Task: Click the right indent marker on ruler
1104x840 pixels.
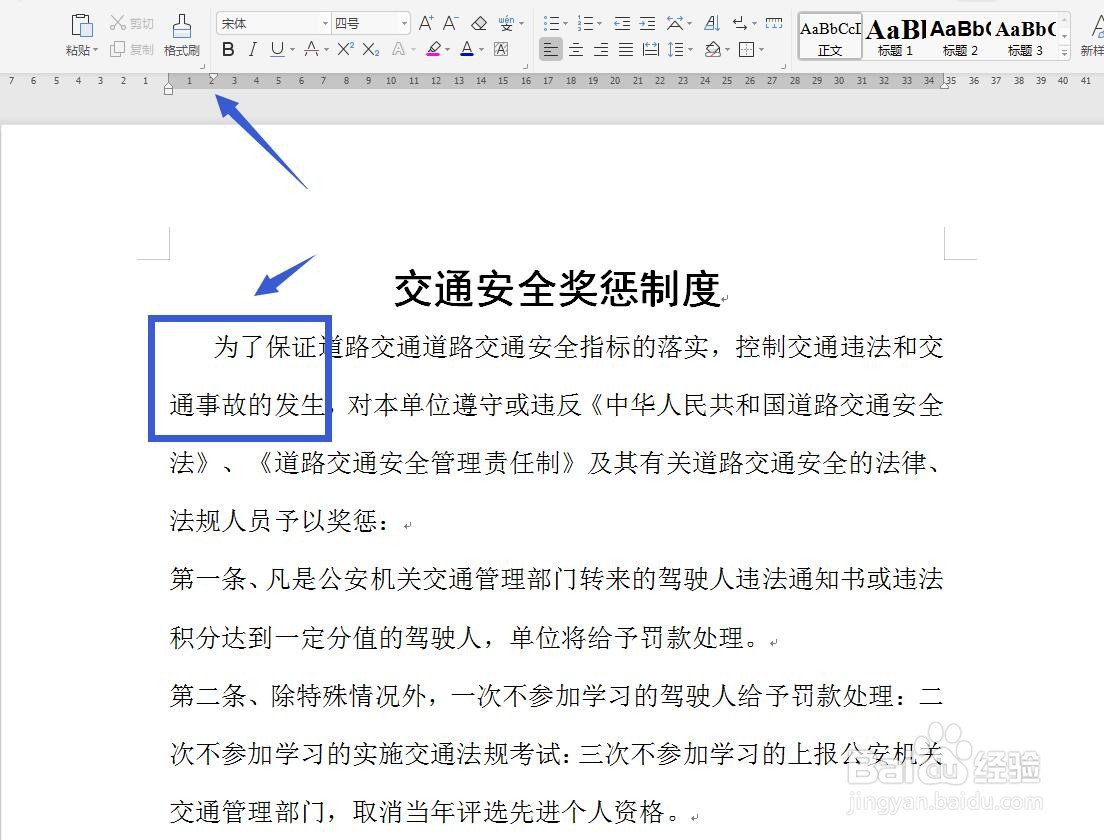Action: point(944,83)
